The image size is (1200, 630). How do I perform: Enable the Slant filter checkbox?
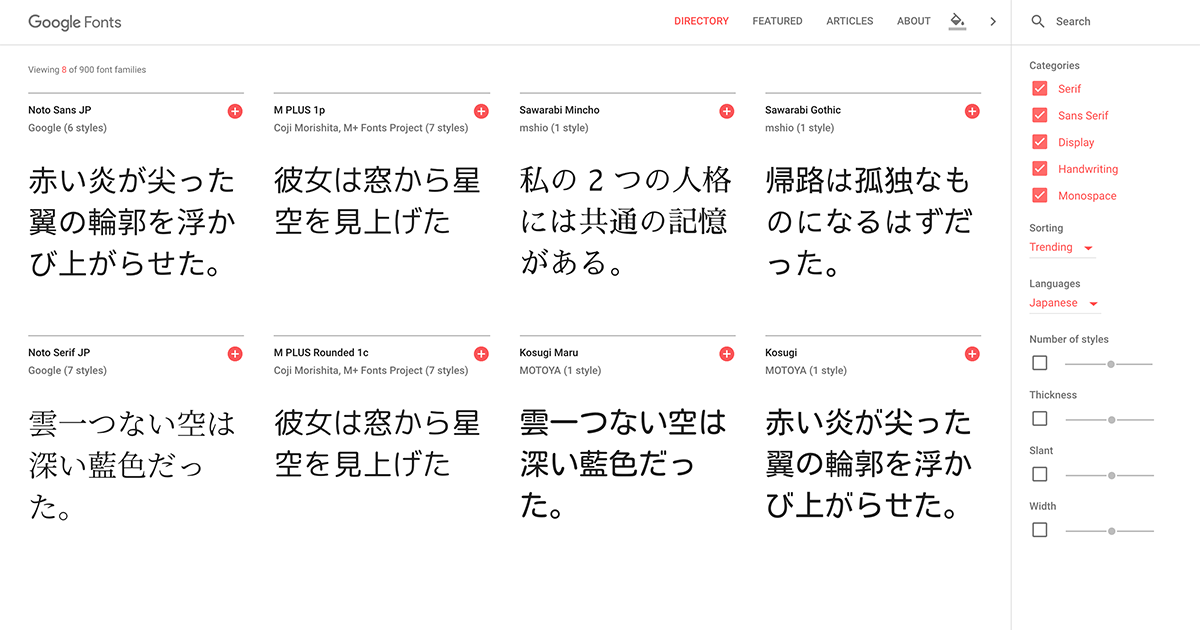(x=1040, y=474)
